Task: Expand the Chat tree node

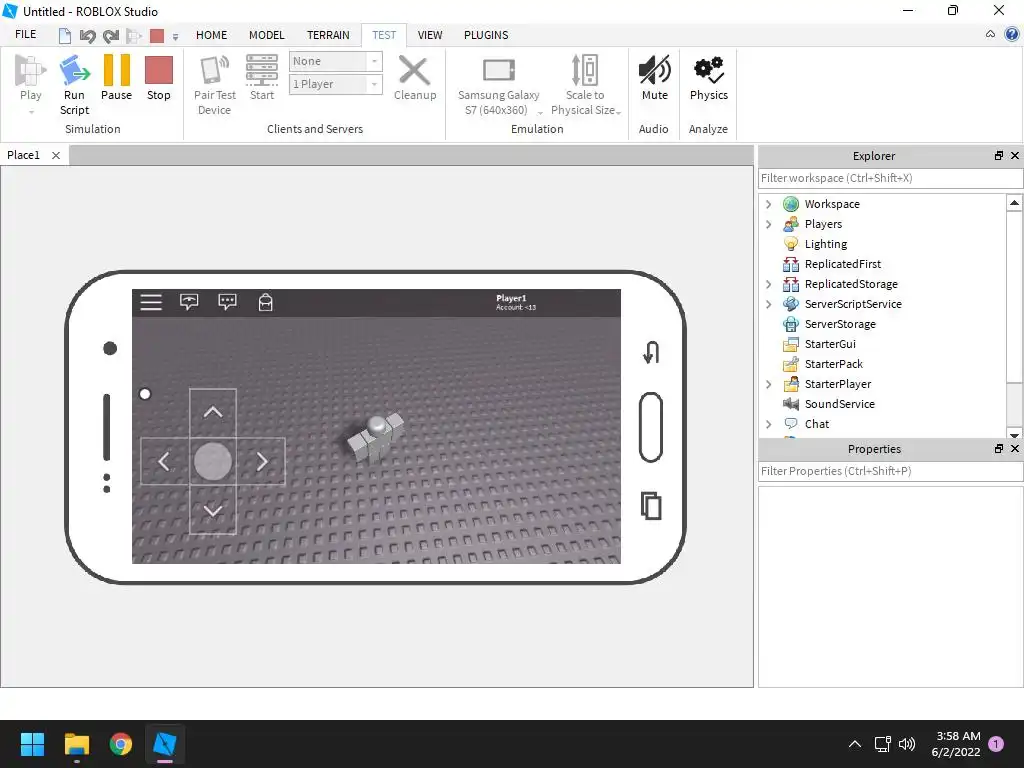Action: pos(769,424)
